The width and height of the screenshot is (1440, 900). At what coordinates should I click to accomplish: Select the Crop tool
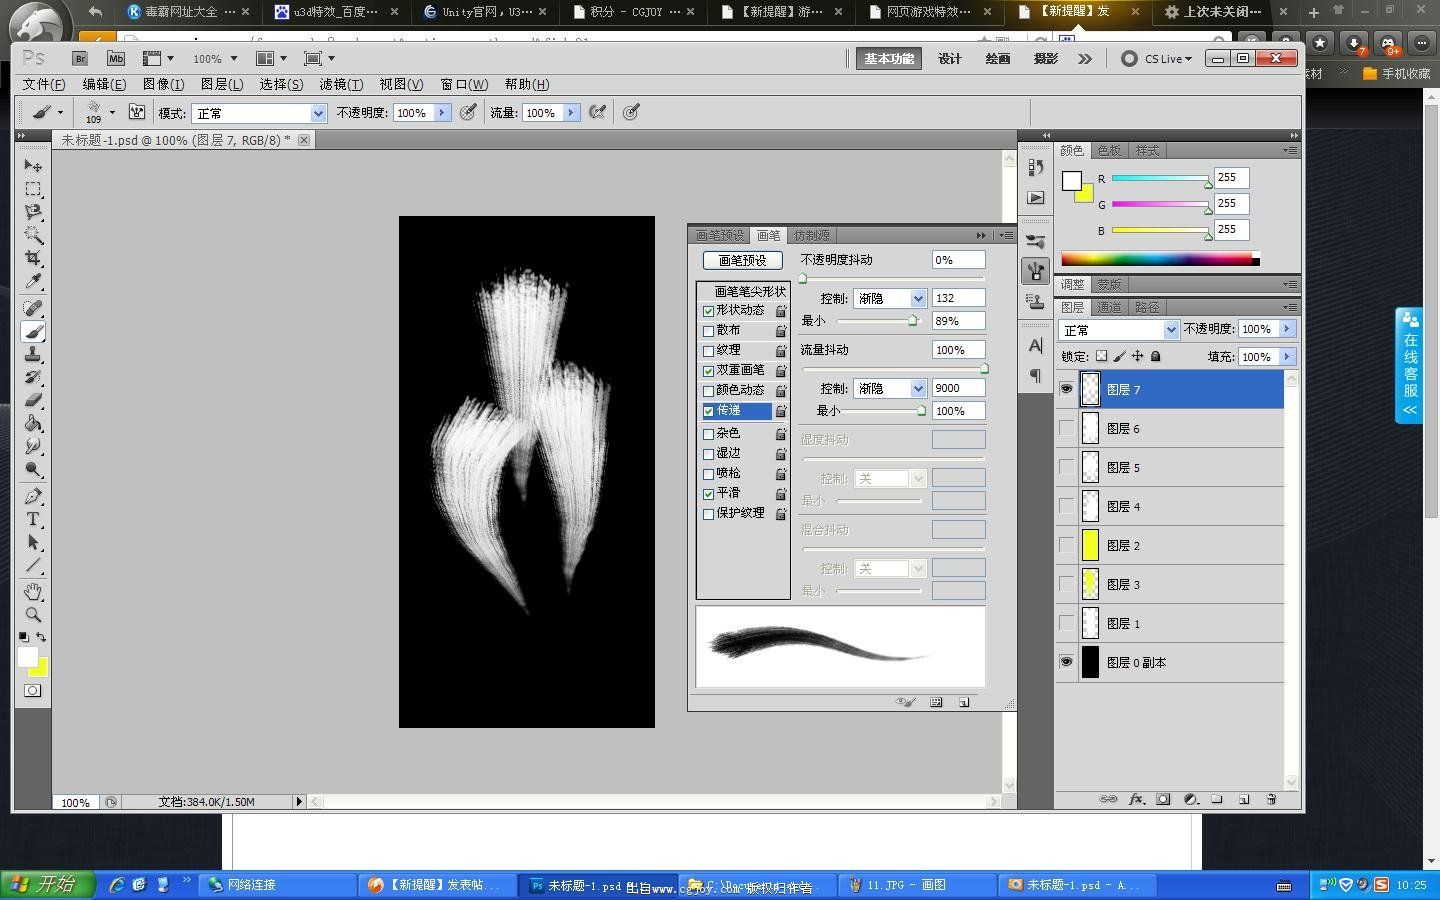coord(33,258)
